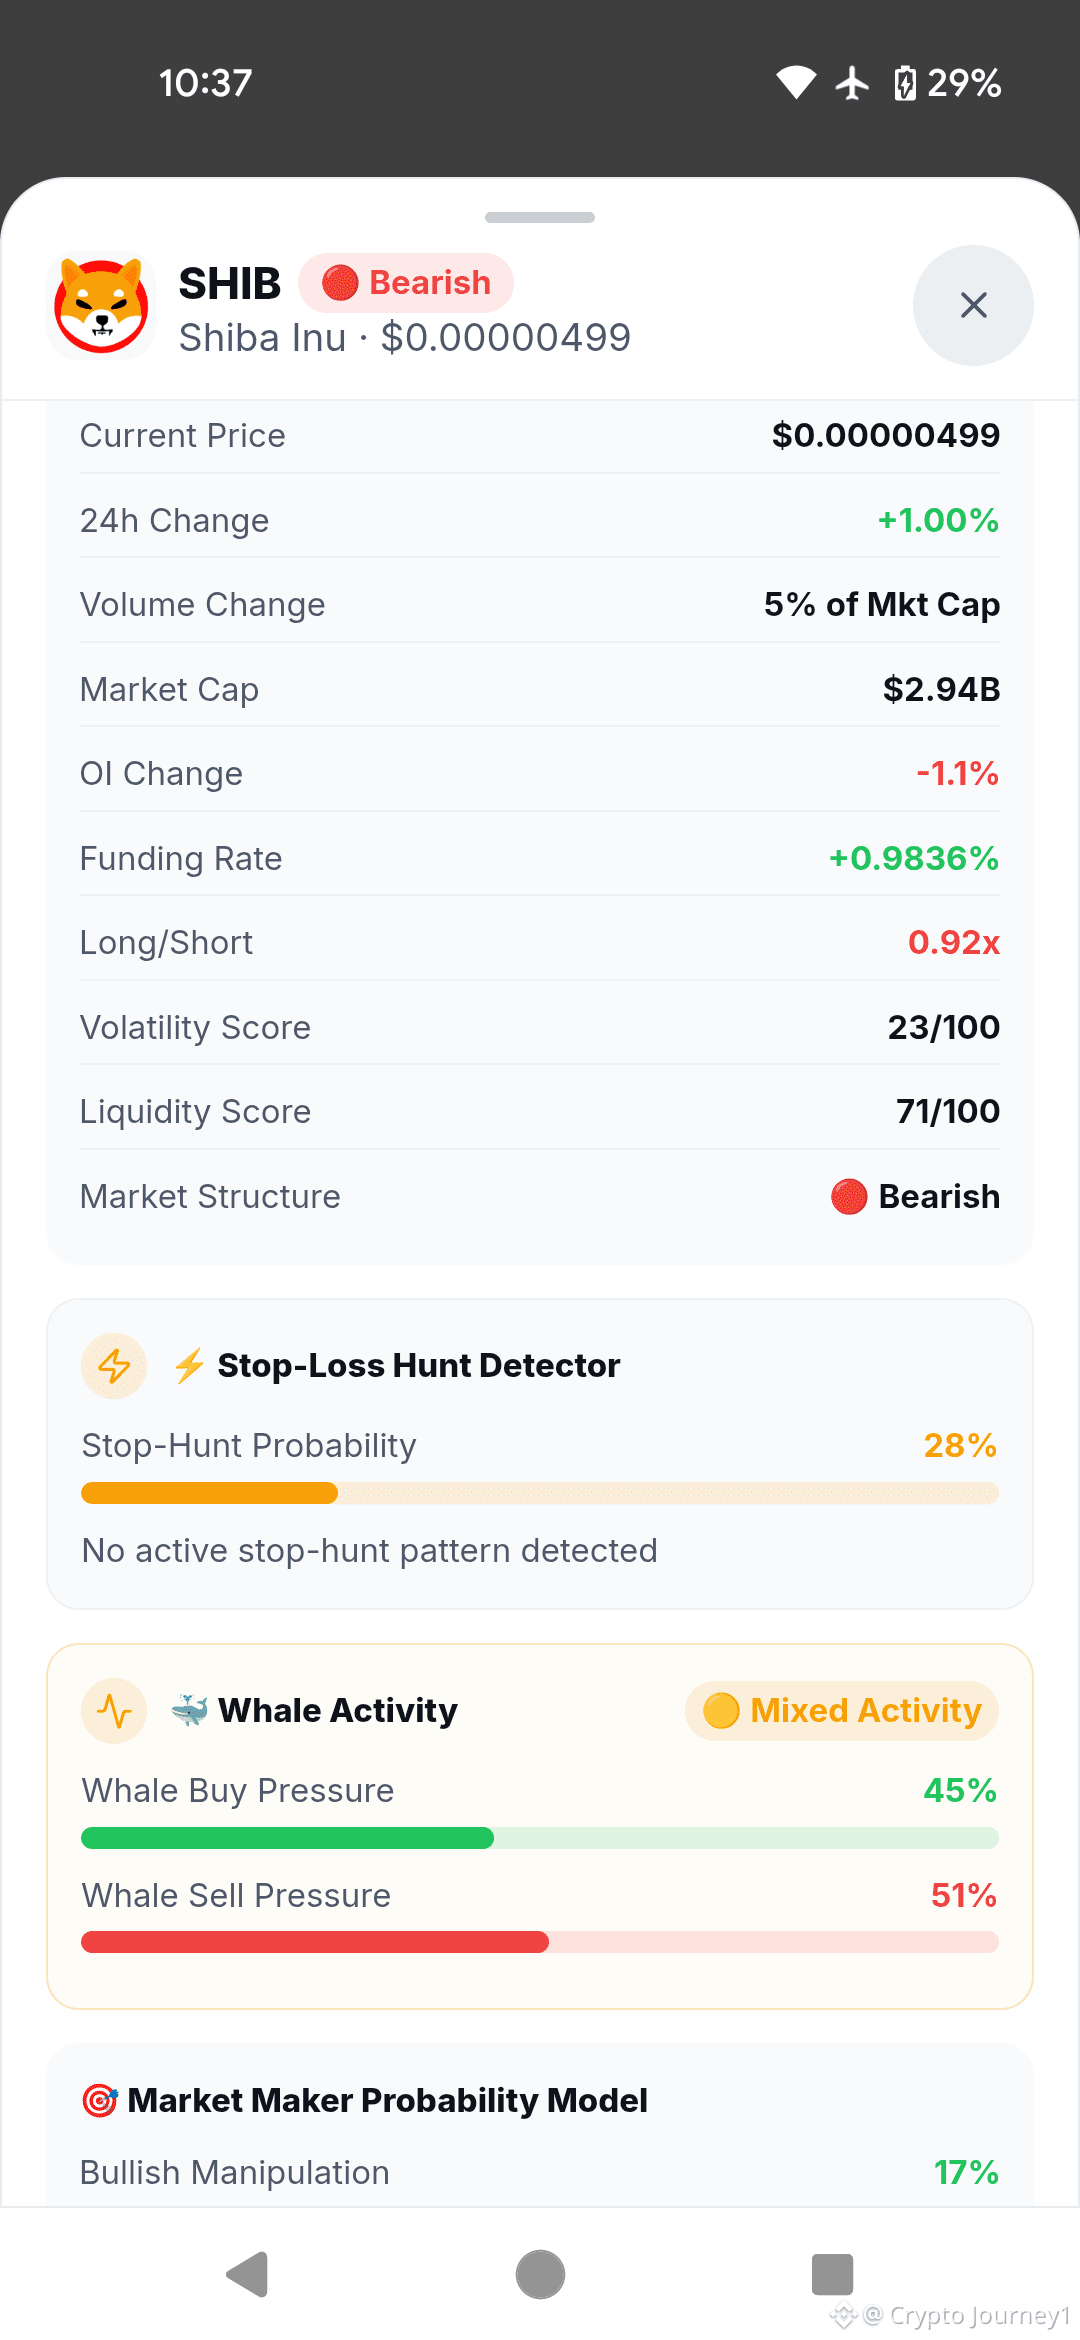Close the SHIB details sheet
Viewport: 1080px width, 2340px height.
point(973,305)
